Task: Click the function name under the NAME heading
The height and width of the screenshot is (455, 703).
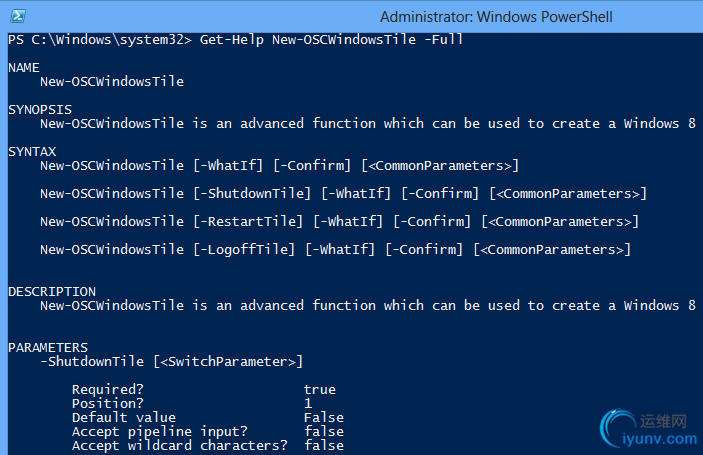Action: pos(112,81)
